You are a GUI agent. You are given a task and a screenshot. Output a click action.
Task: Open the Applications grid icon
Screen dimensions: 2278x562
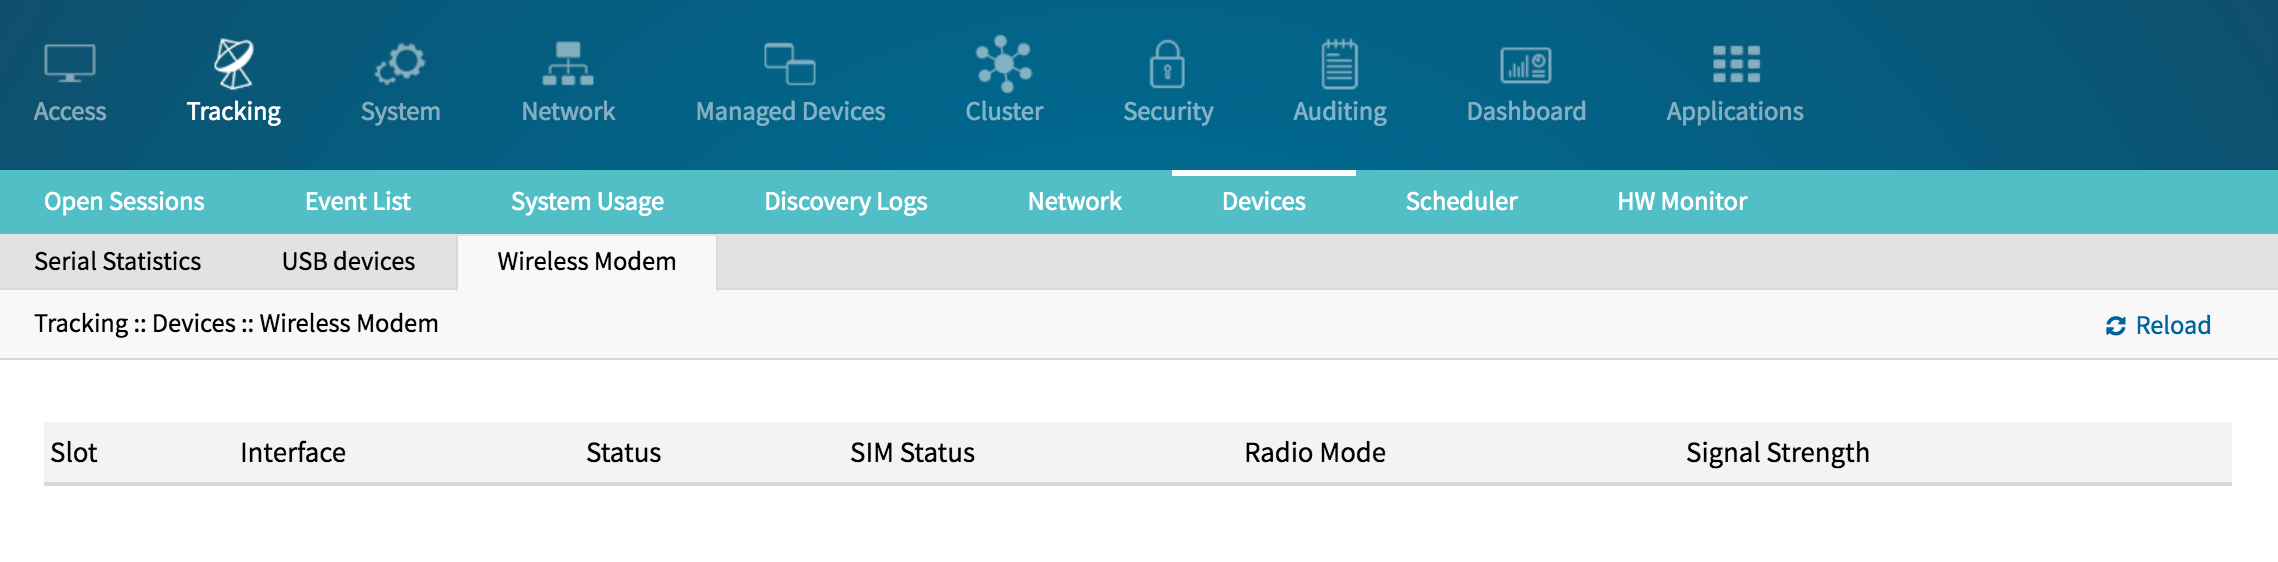pos(1736,64)
